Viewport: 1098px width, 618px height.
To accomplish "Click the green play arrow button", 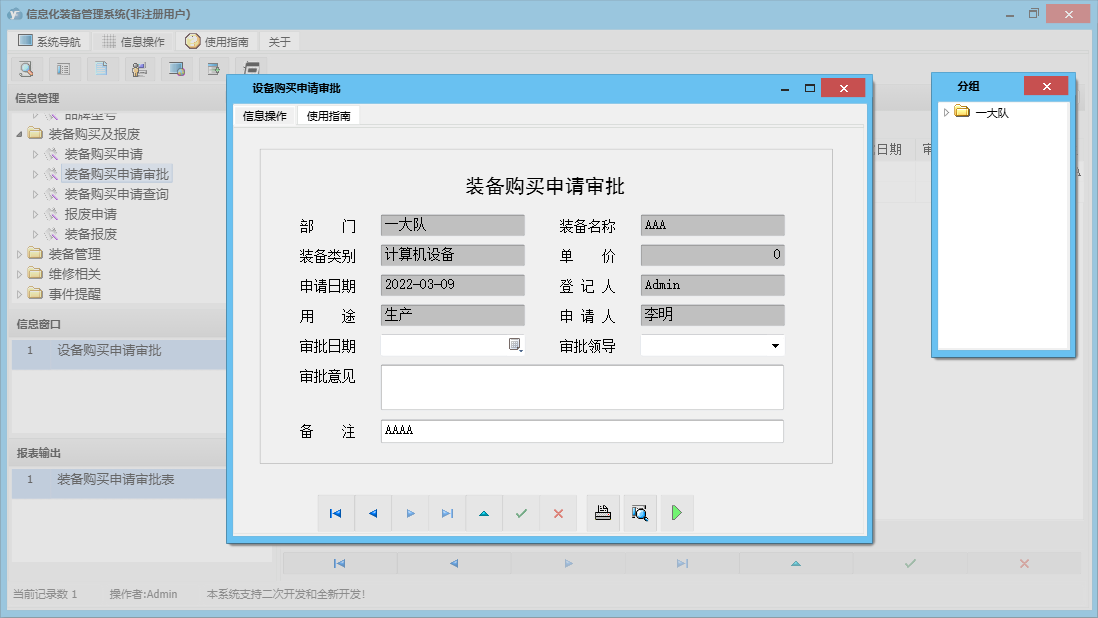I will click(x=677, y=513).
